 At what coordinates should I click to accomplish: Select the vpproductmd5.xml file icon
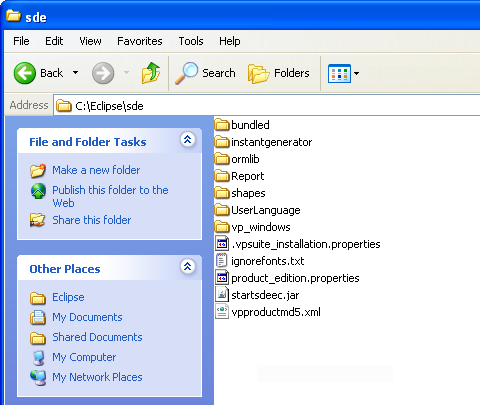[x=222, y=312]
